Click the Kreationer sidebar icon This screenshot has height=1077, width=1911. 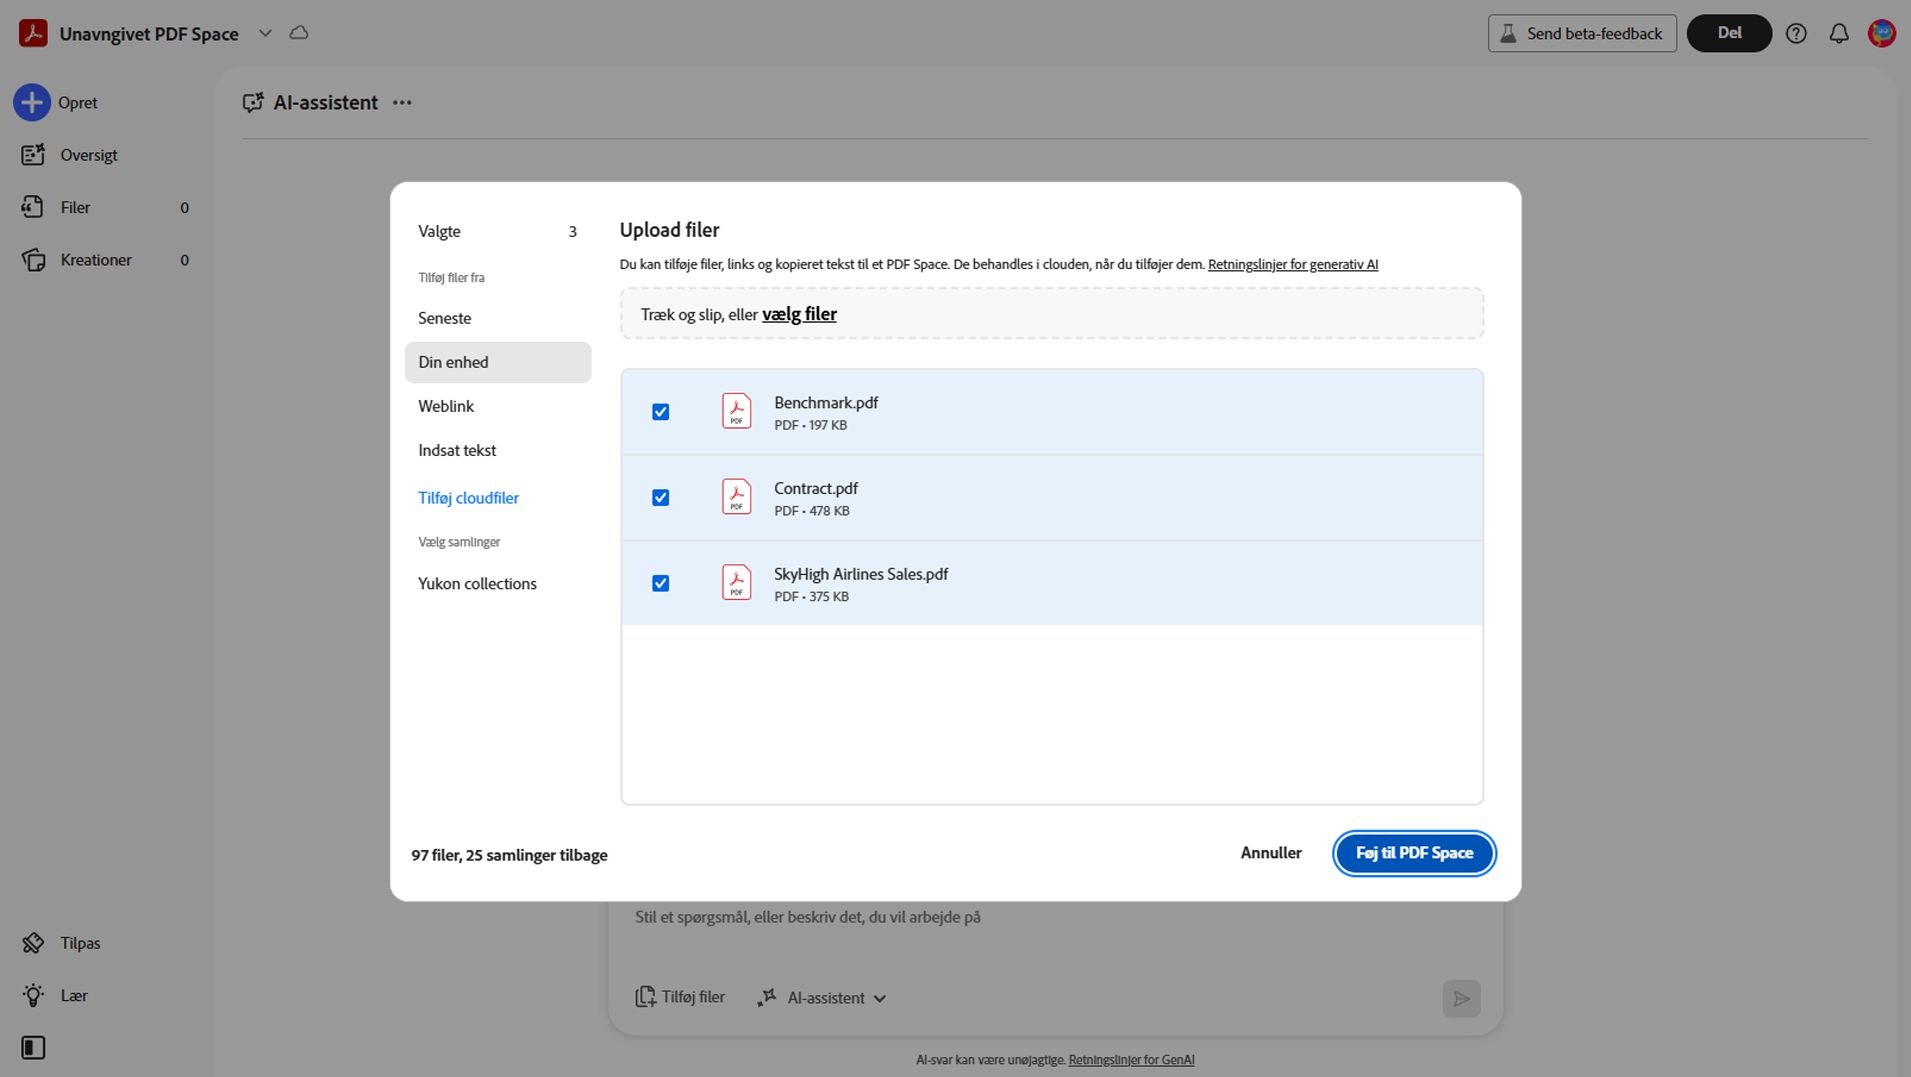click(x=33, y=260)
